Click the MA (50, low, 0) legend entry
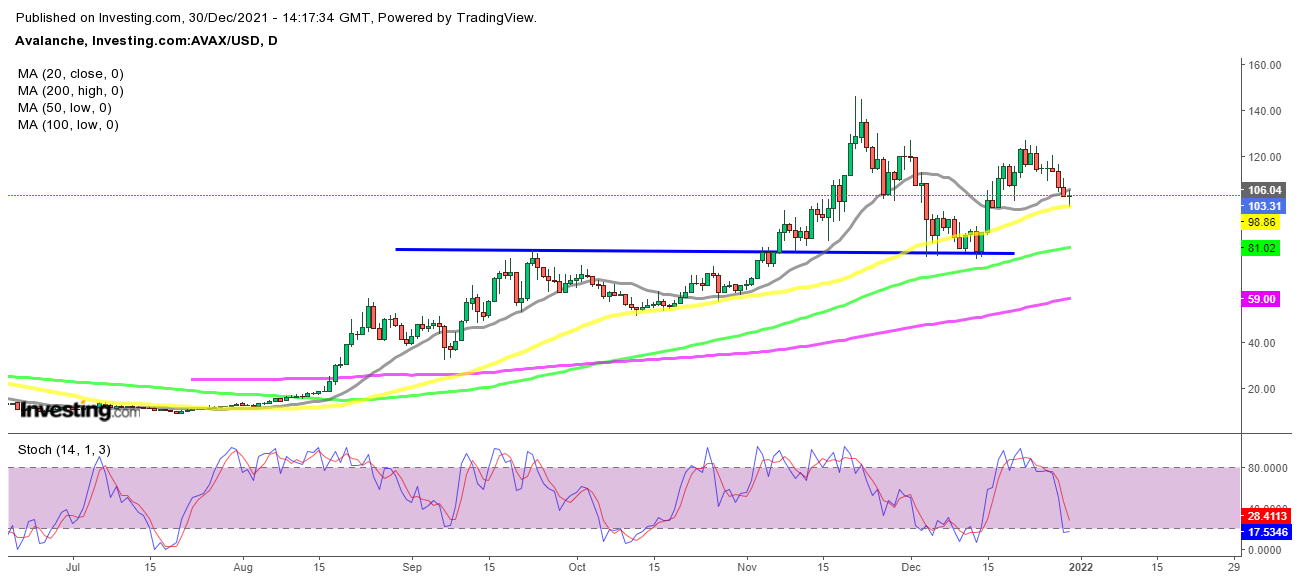Image resolution: width=1299 pixels, height=580 pixels. 64,108
